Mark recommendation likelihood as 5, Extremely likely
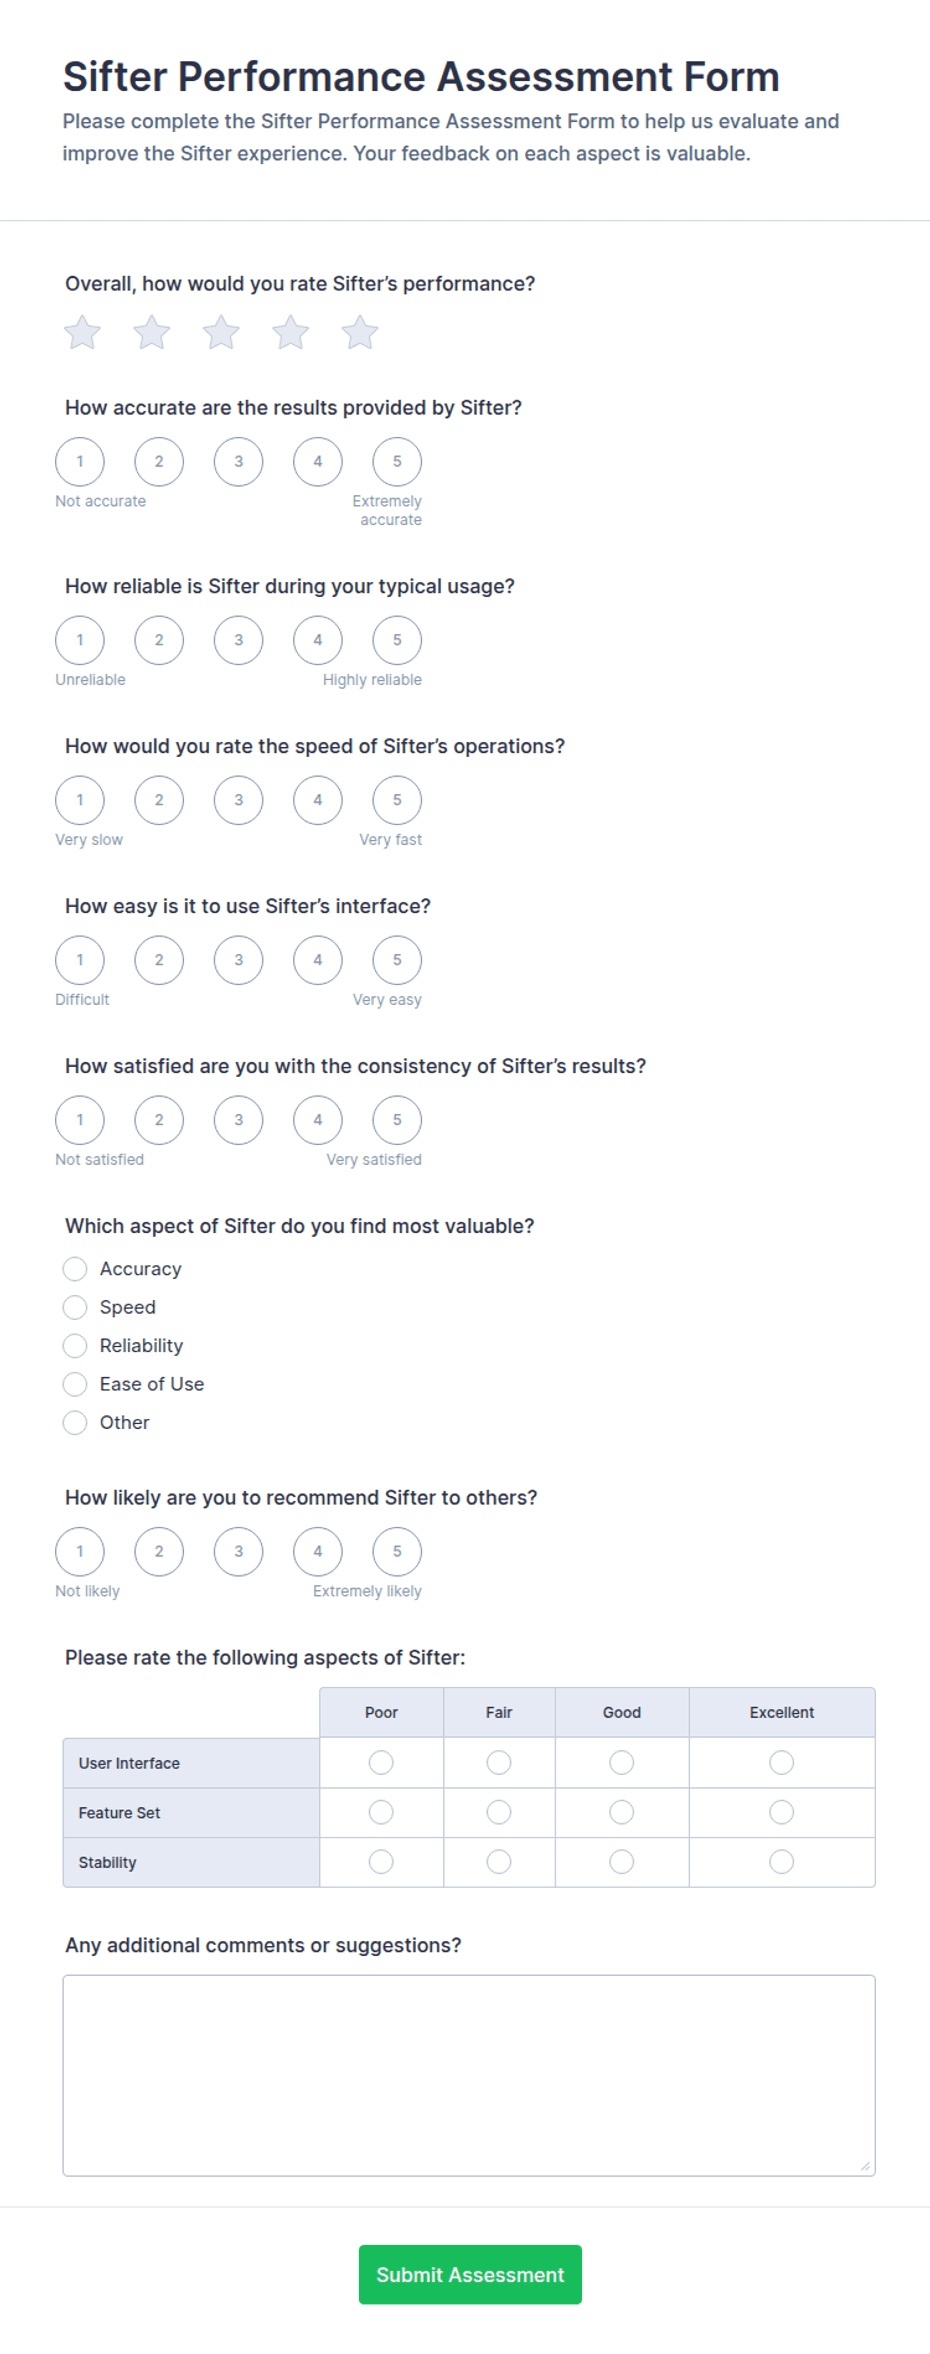 397,1552
